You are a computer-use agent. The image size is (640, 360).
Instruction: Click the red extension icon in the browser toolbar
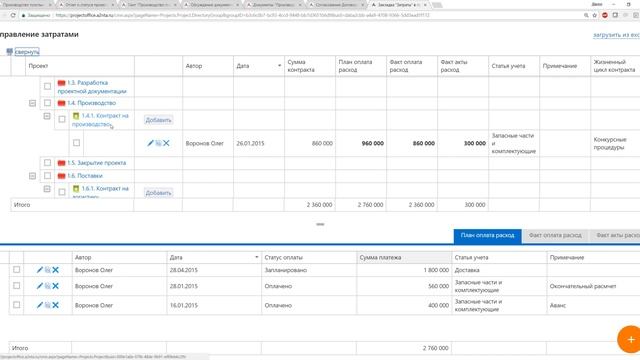click(605, 15)
